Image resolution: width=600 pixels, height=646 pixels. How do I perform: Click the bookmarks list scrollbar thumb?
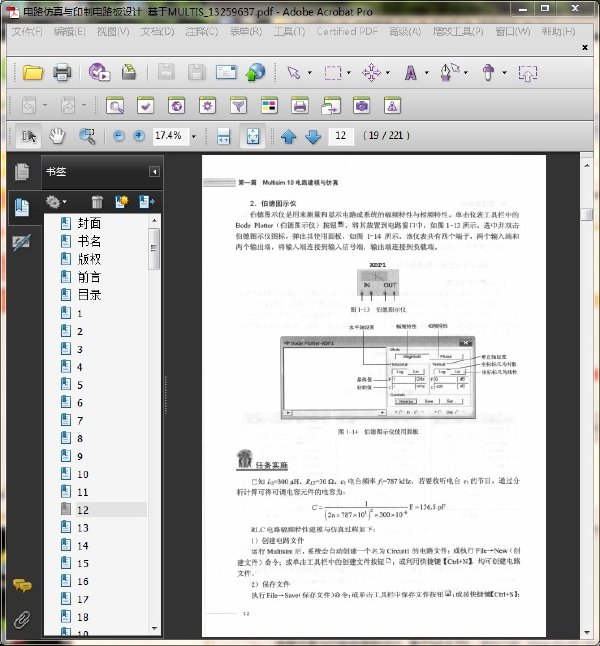coord(154,249)
